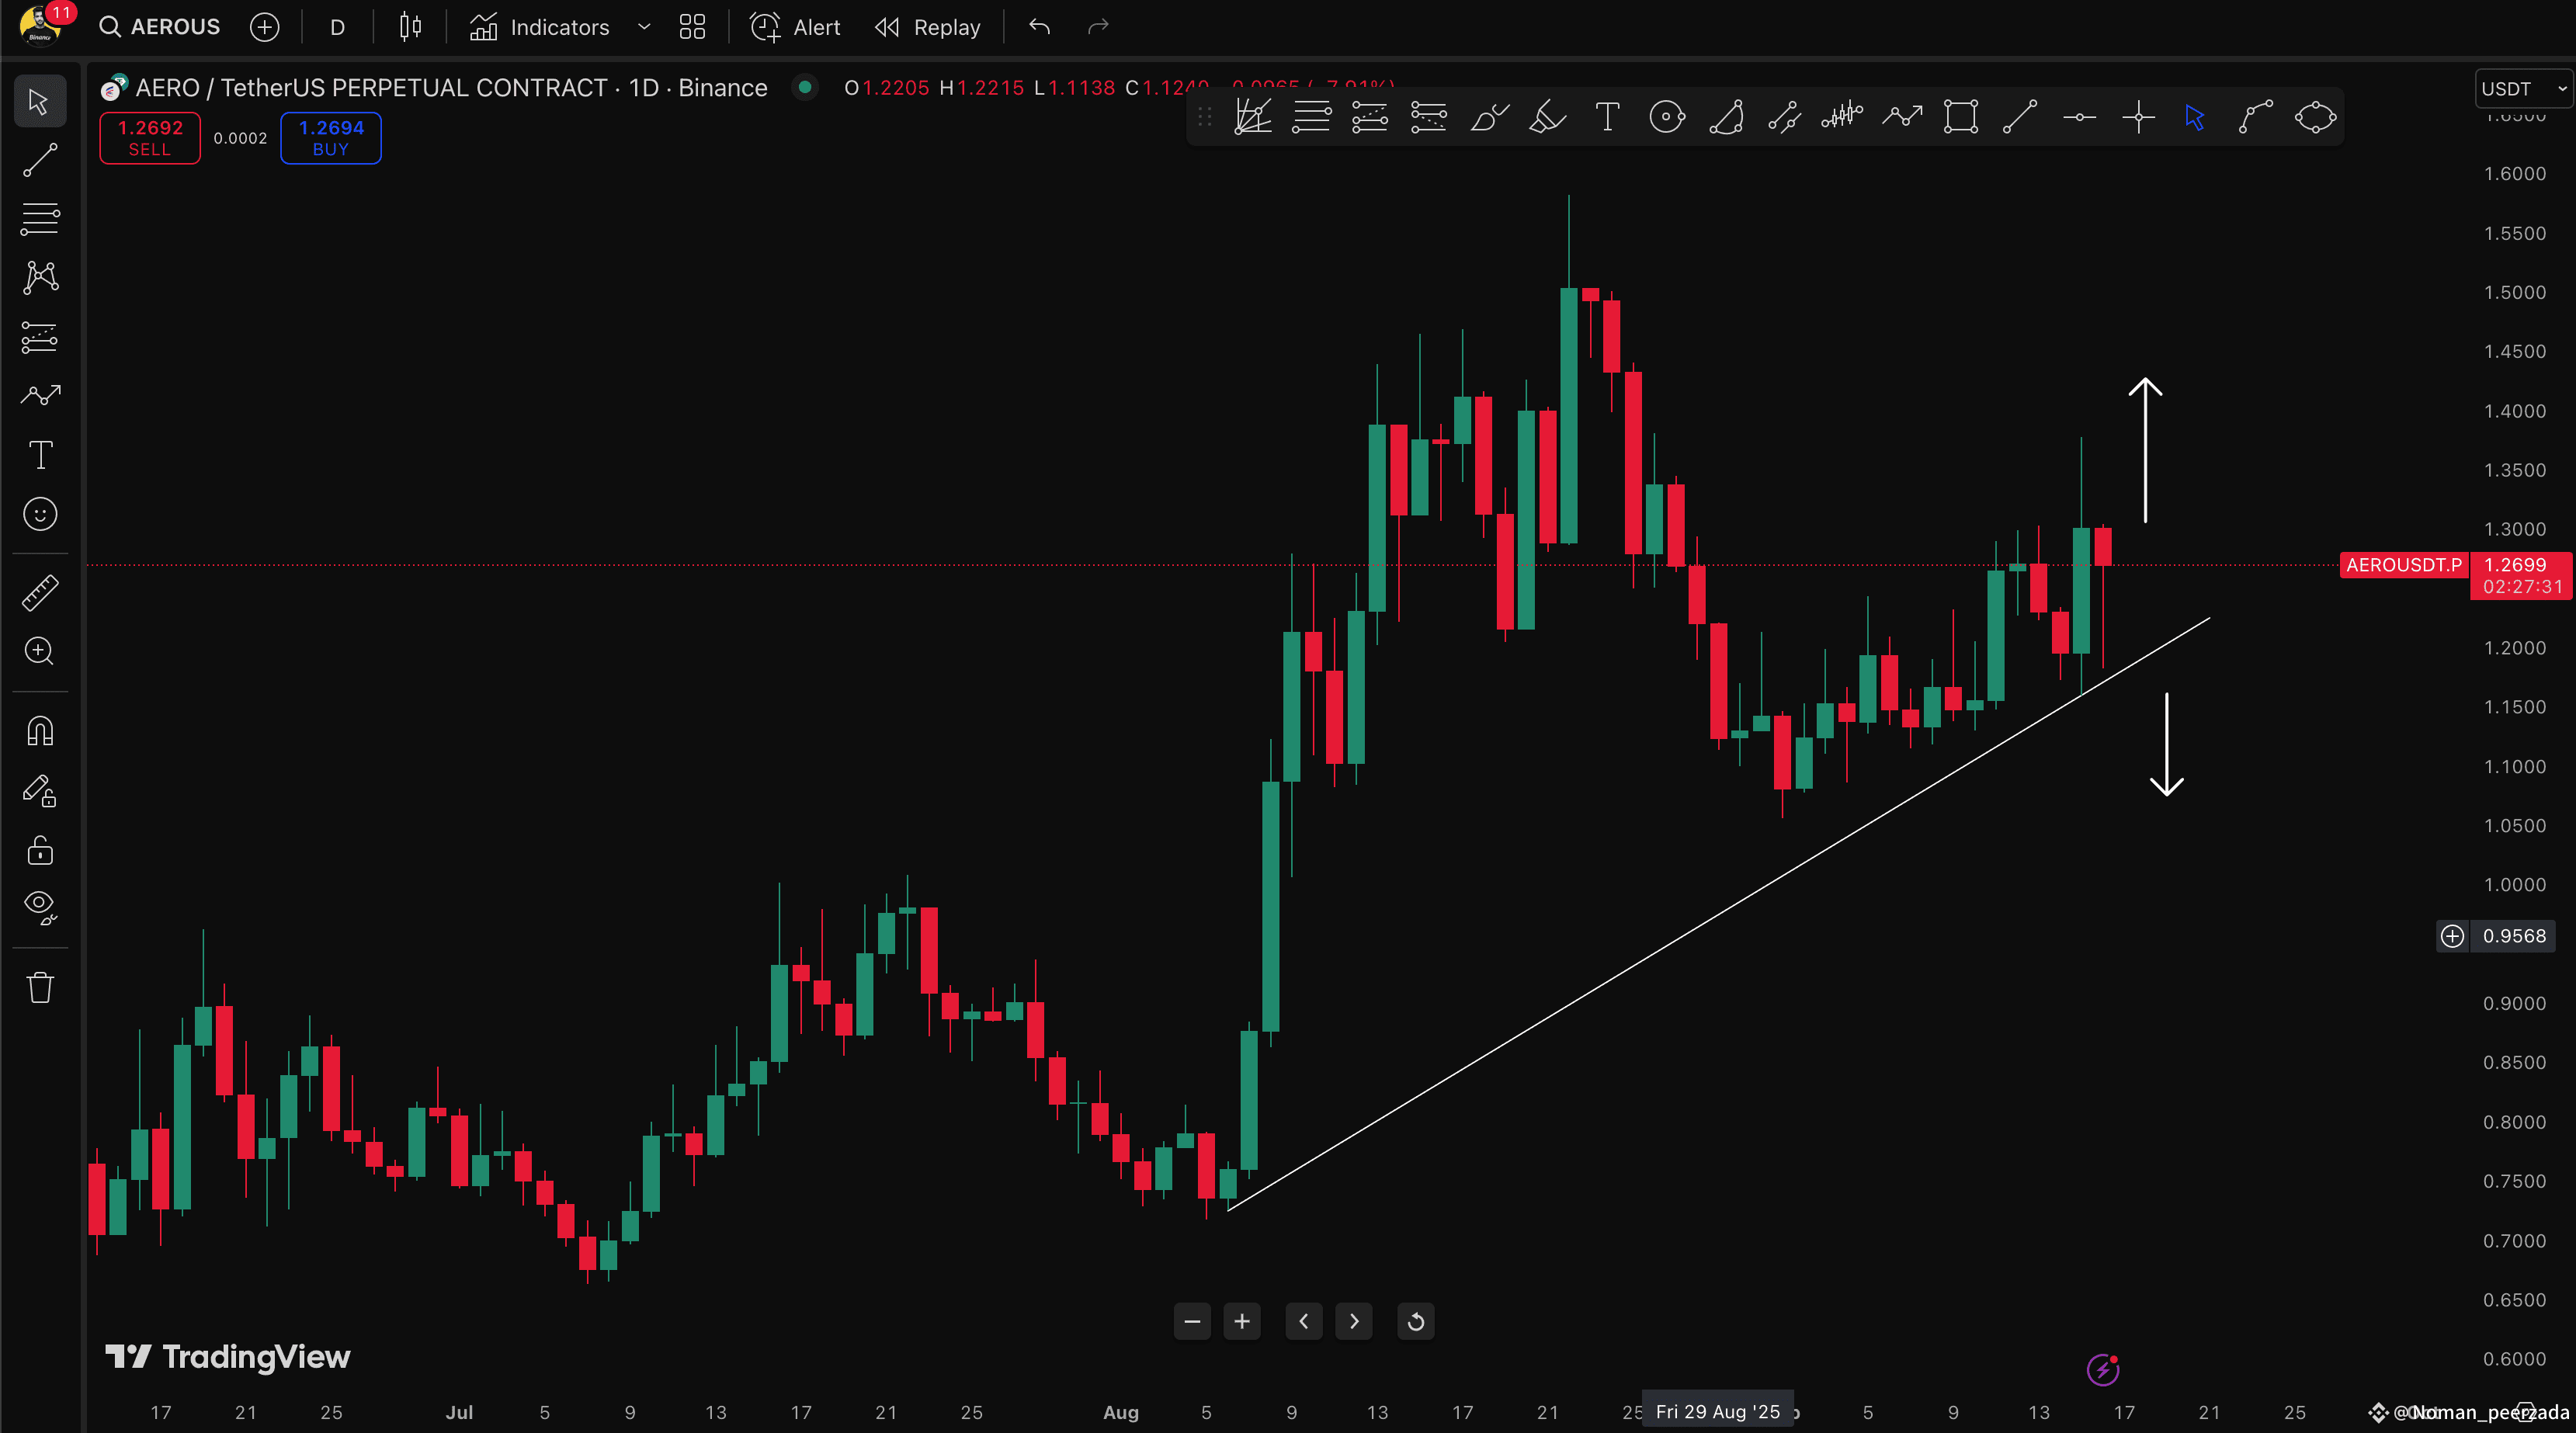Viewport: 2576px width, 1433px height.
Task: Open the D timeframe selector
Action: [337, 27]
